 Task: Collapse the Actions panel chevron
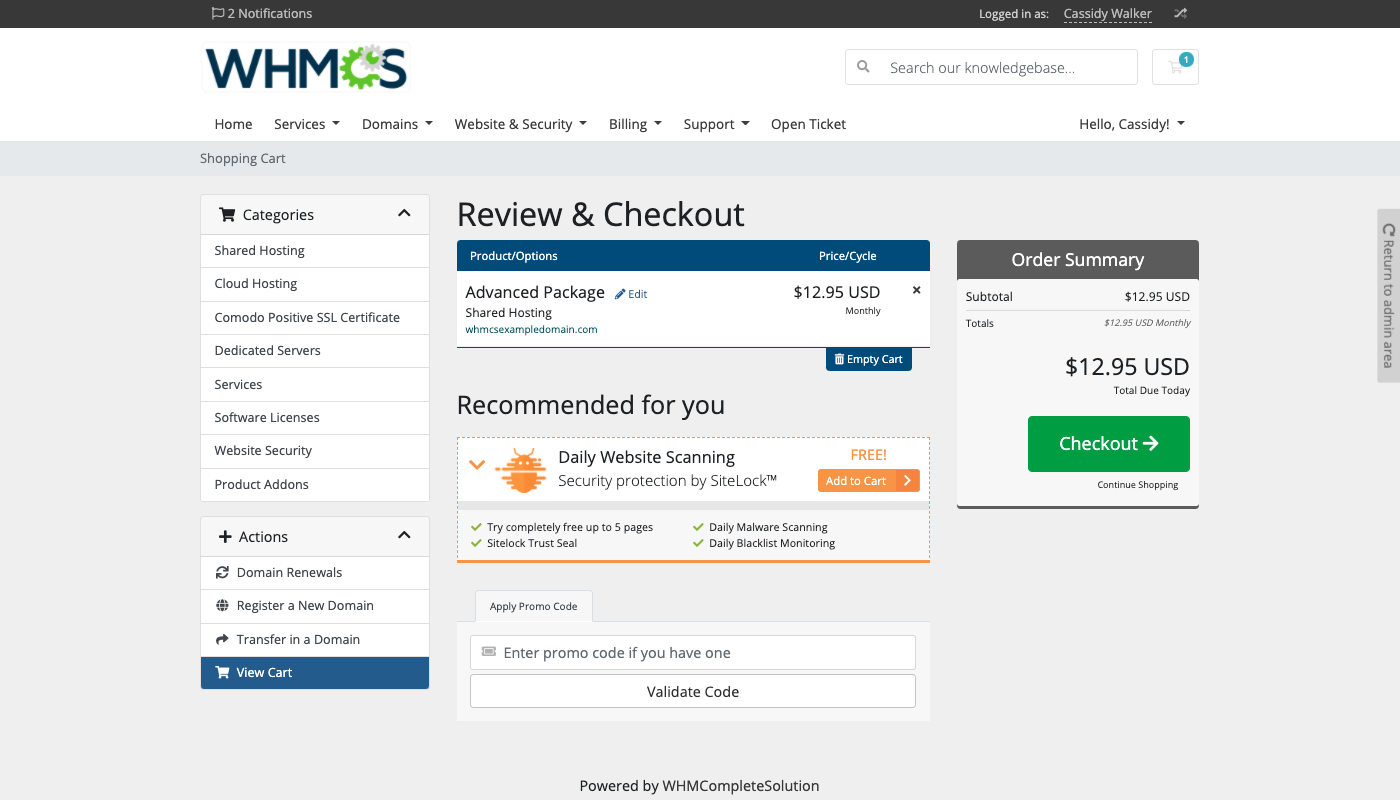coord(404,536)
